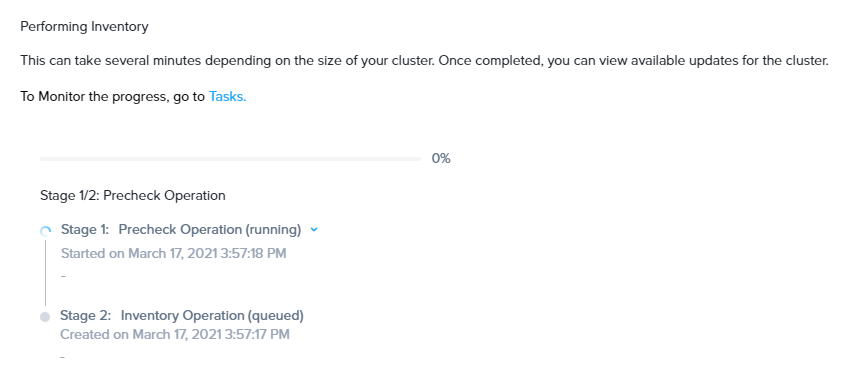Click the vertical connector between stages
This screenshot has width=853, height=367.
tap(45, 272)
